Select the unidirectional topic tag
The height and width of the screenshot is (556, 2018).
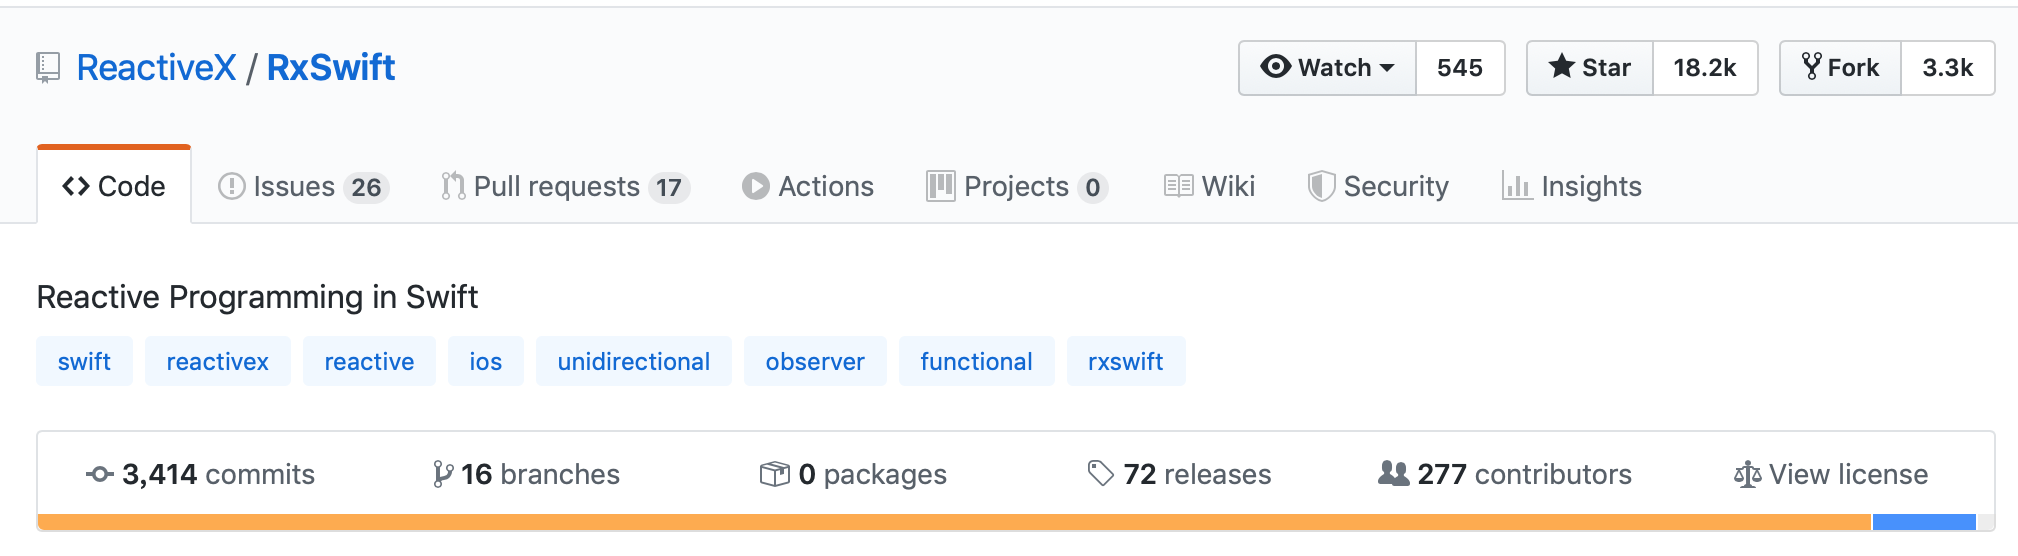coord(634,361)
